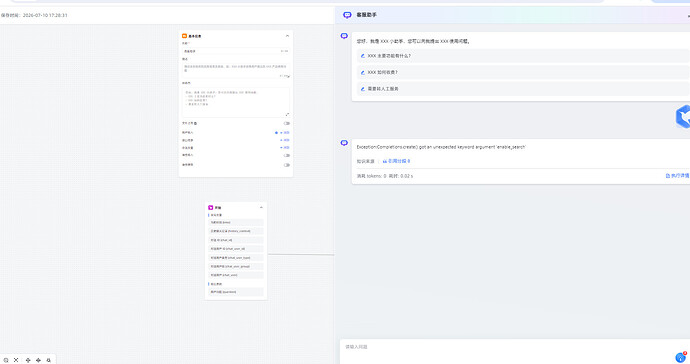Viewport: 690px width, 364px height.
Task: Click the fit-to-view crossed-arrows icon in the canvas toolbar
Action: pos(16,360)
